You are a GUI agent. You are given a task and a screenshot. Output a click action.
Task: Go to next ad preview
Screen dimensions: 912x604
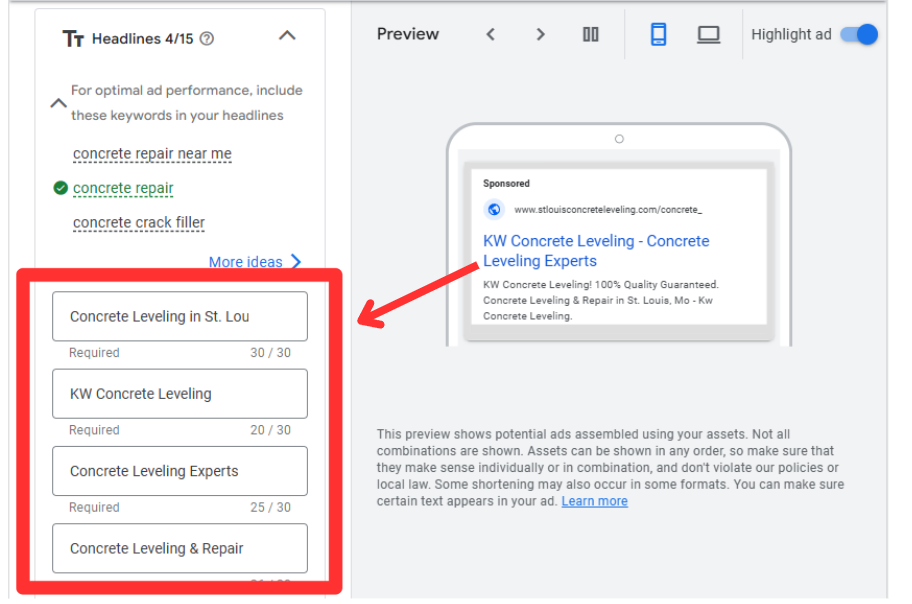540,34
